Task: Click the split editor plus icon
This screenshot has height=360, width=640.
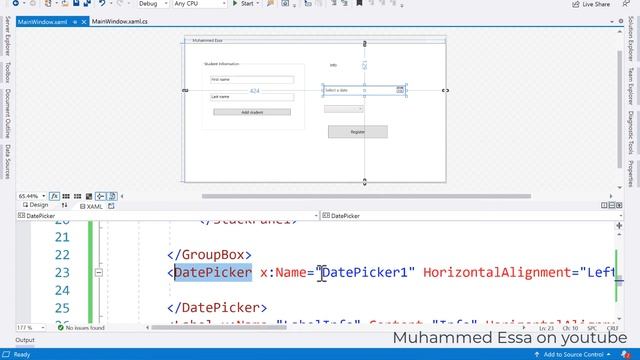Action: point(619,225)
